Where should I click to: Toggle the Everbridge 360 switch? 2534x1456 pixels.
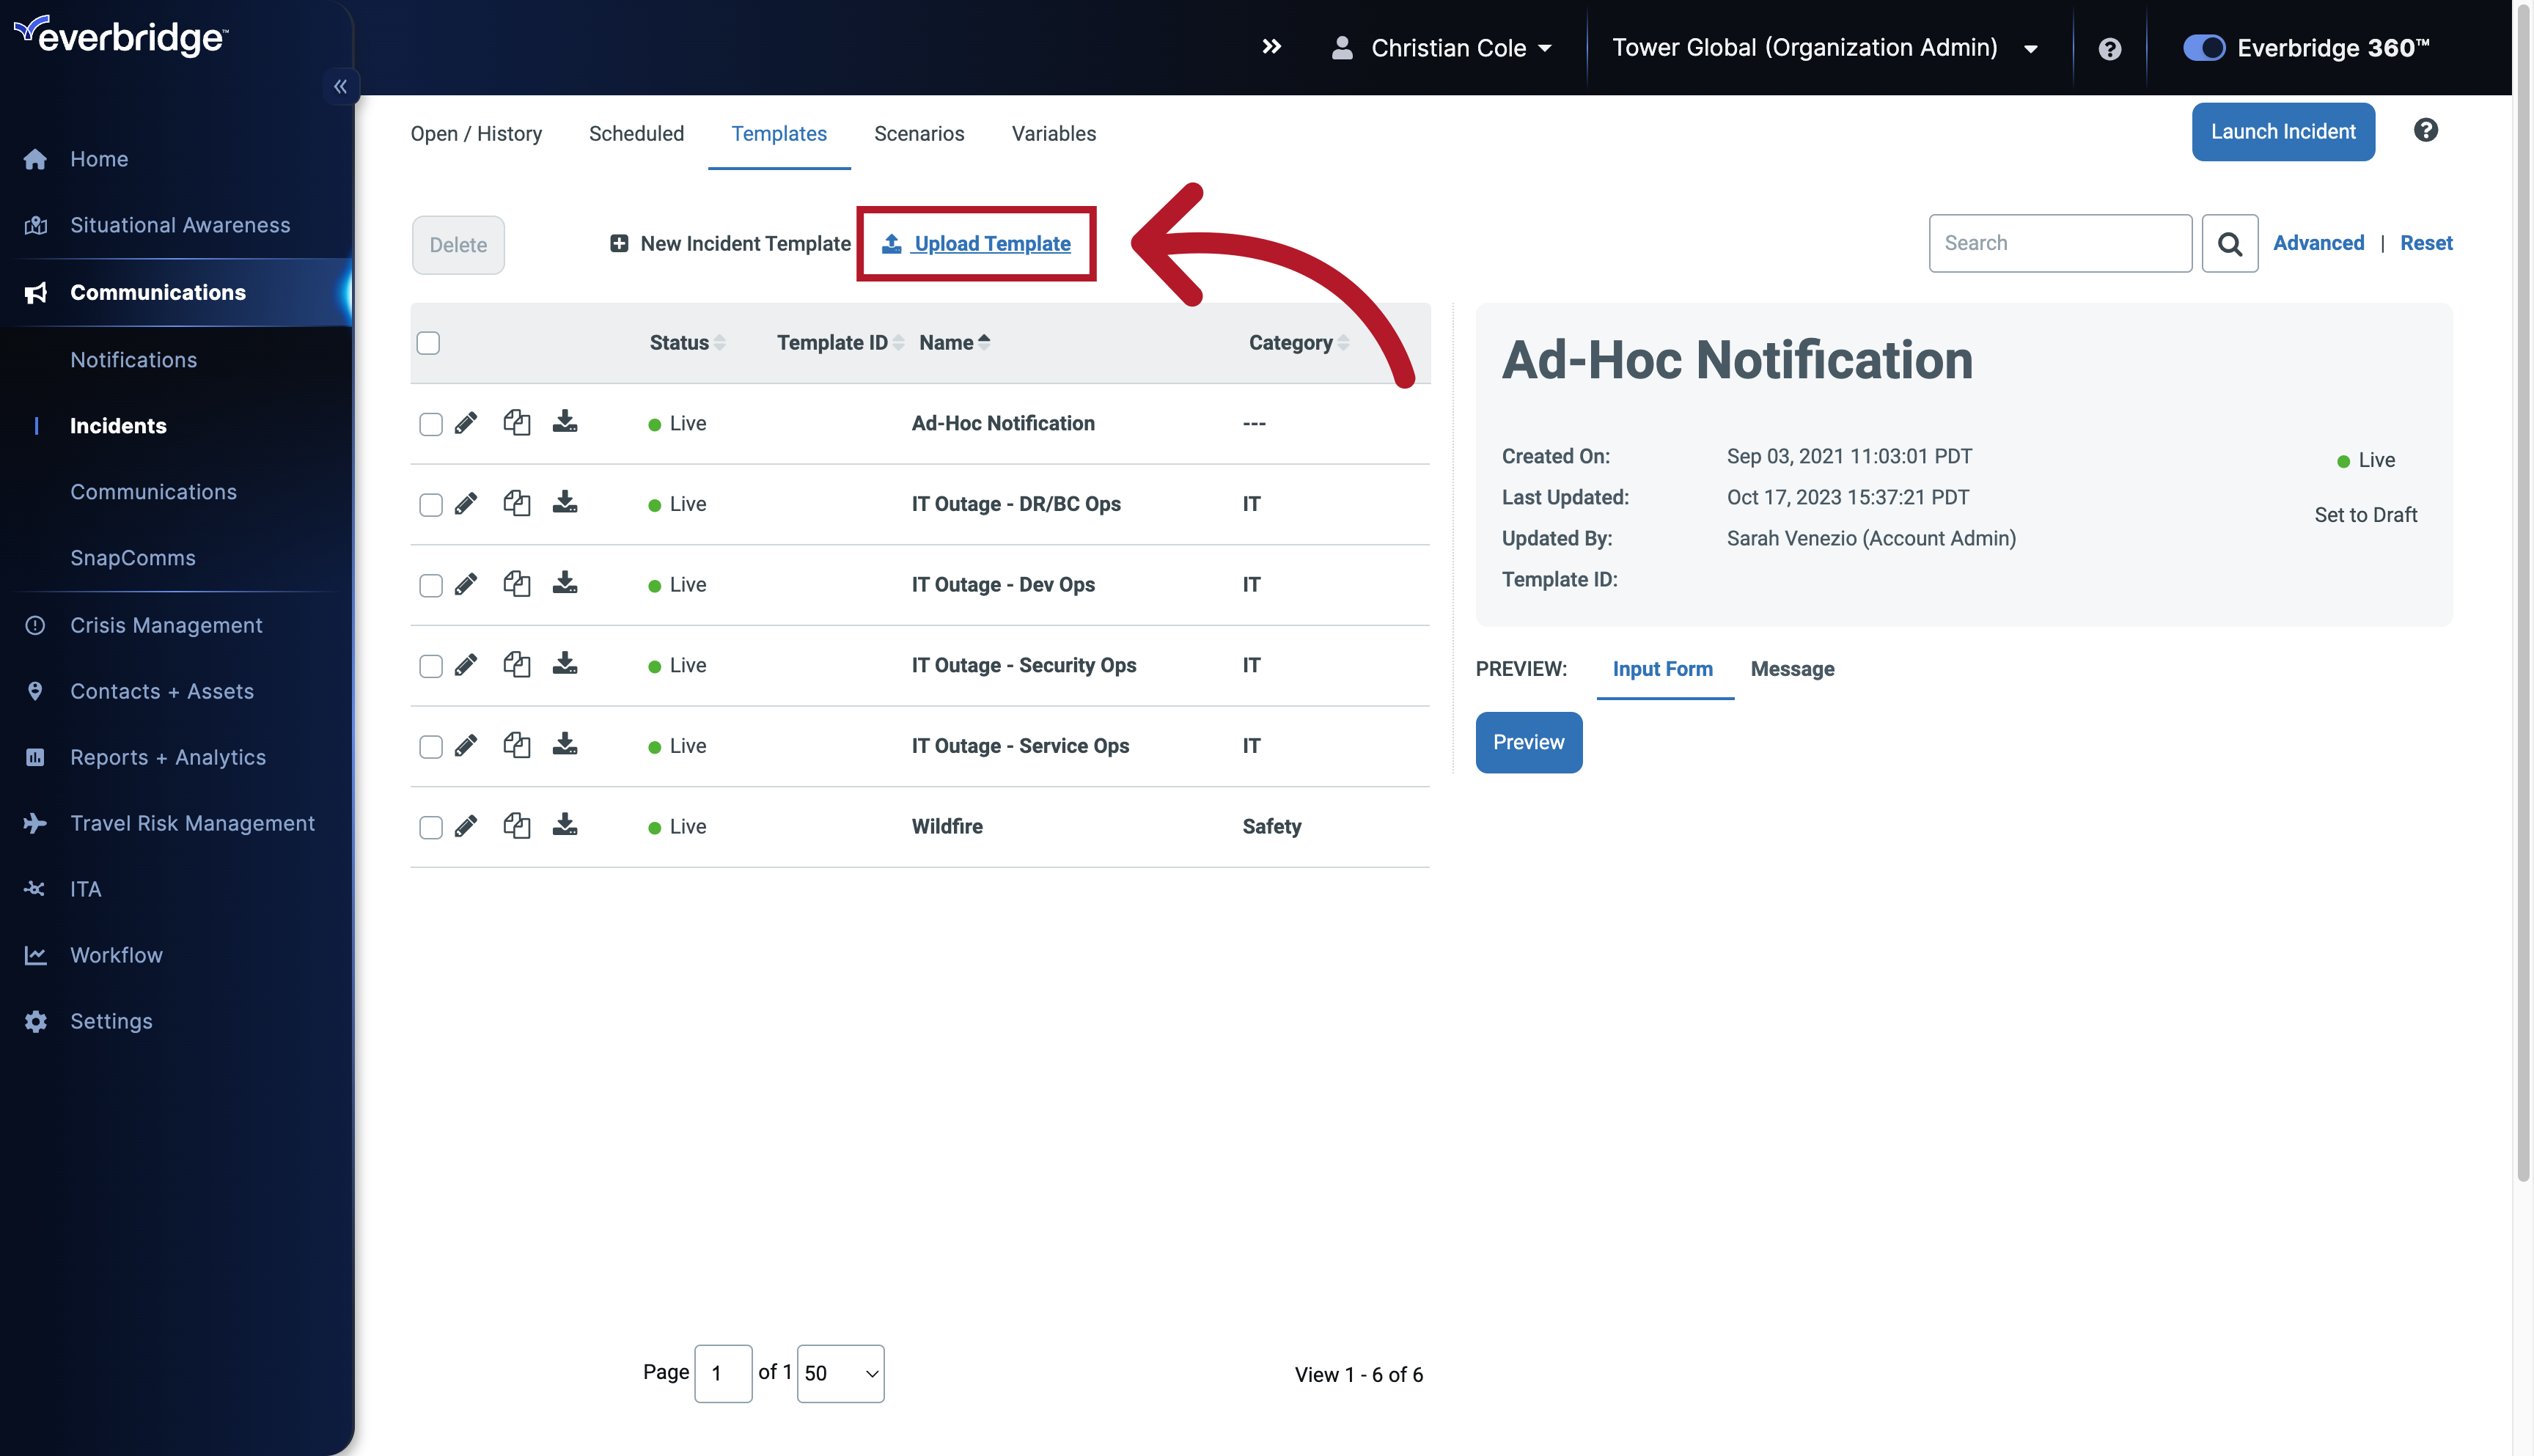[2203, 47]
